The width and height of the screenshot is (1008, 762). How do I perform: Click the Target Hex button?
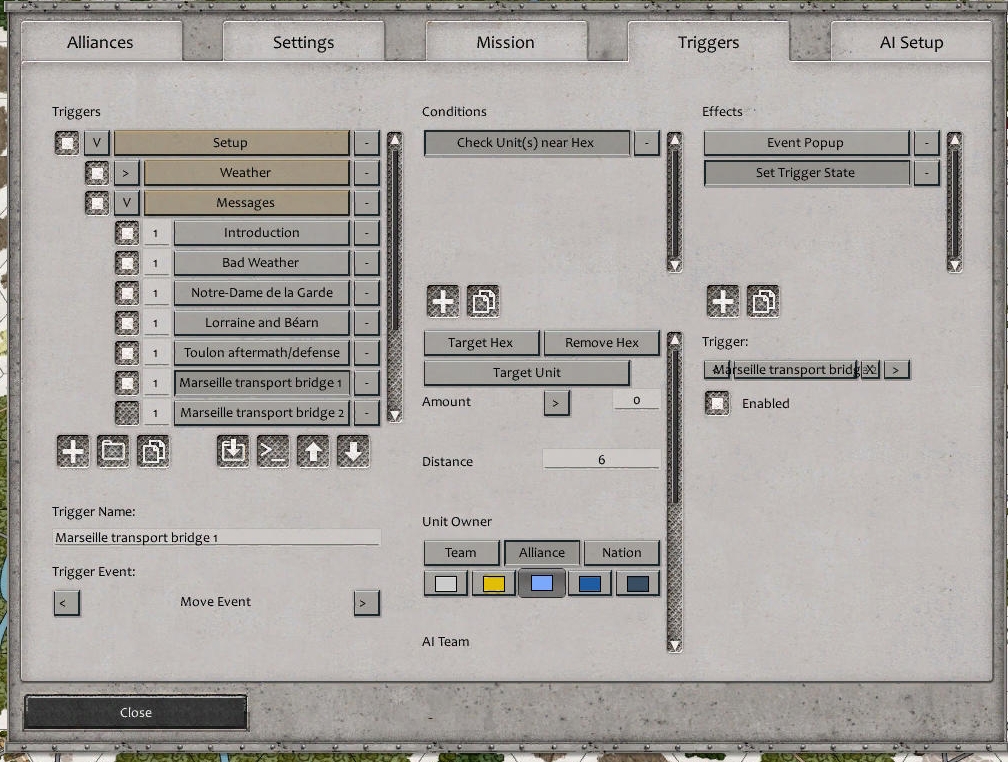click(481, 342)
